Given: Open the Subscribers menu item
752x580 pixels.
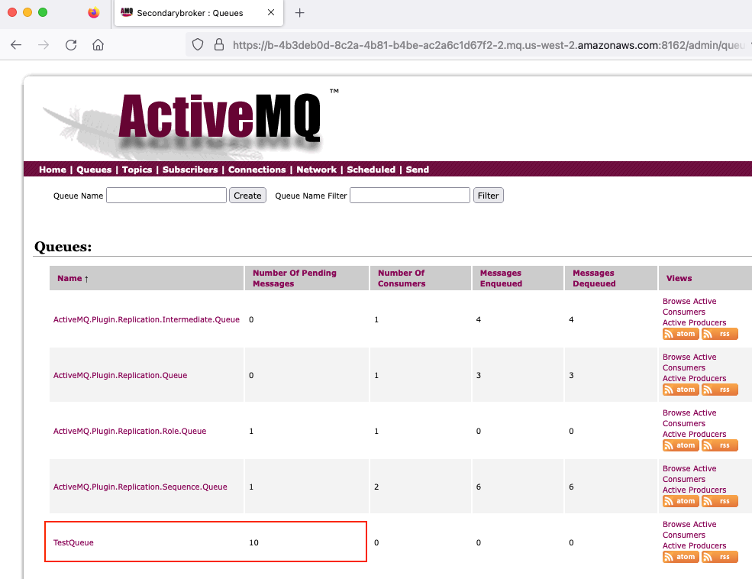Looking at the screenshot, I should pyautogui.click(x=190, y=169).
